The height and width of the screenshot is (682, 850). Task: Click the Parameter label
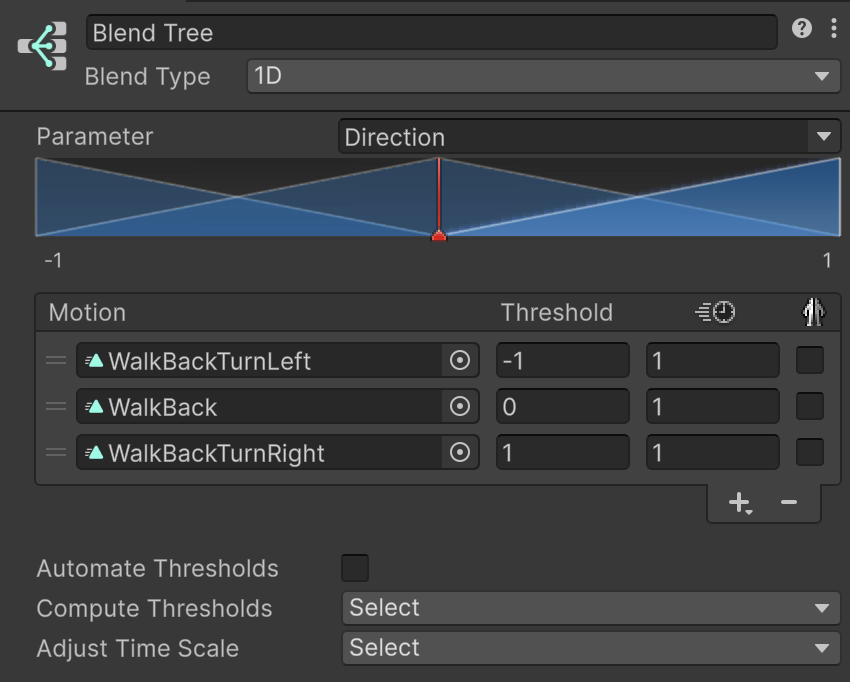coord(95,137)
